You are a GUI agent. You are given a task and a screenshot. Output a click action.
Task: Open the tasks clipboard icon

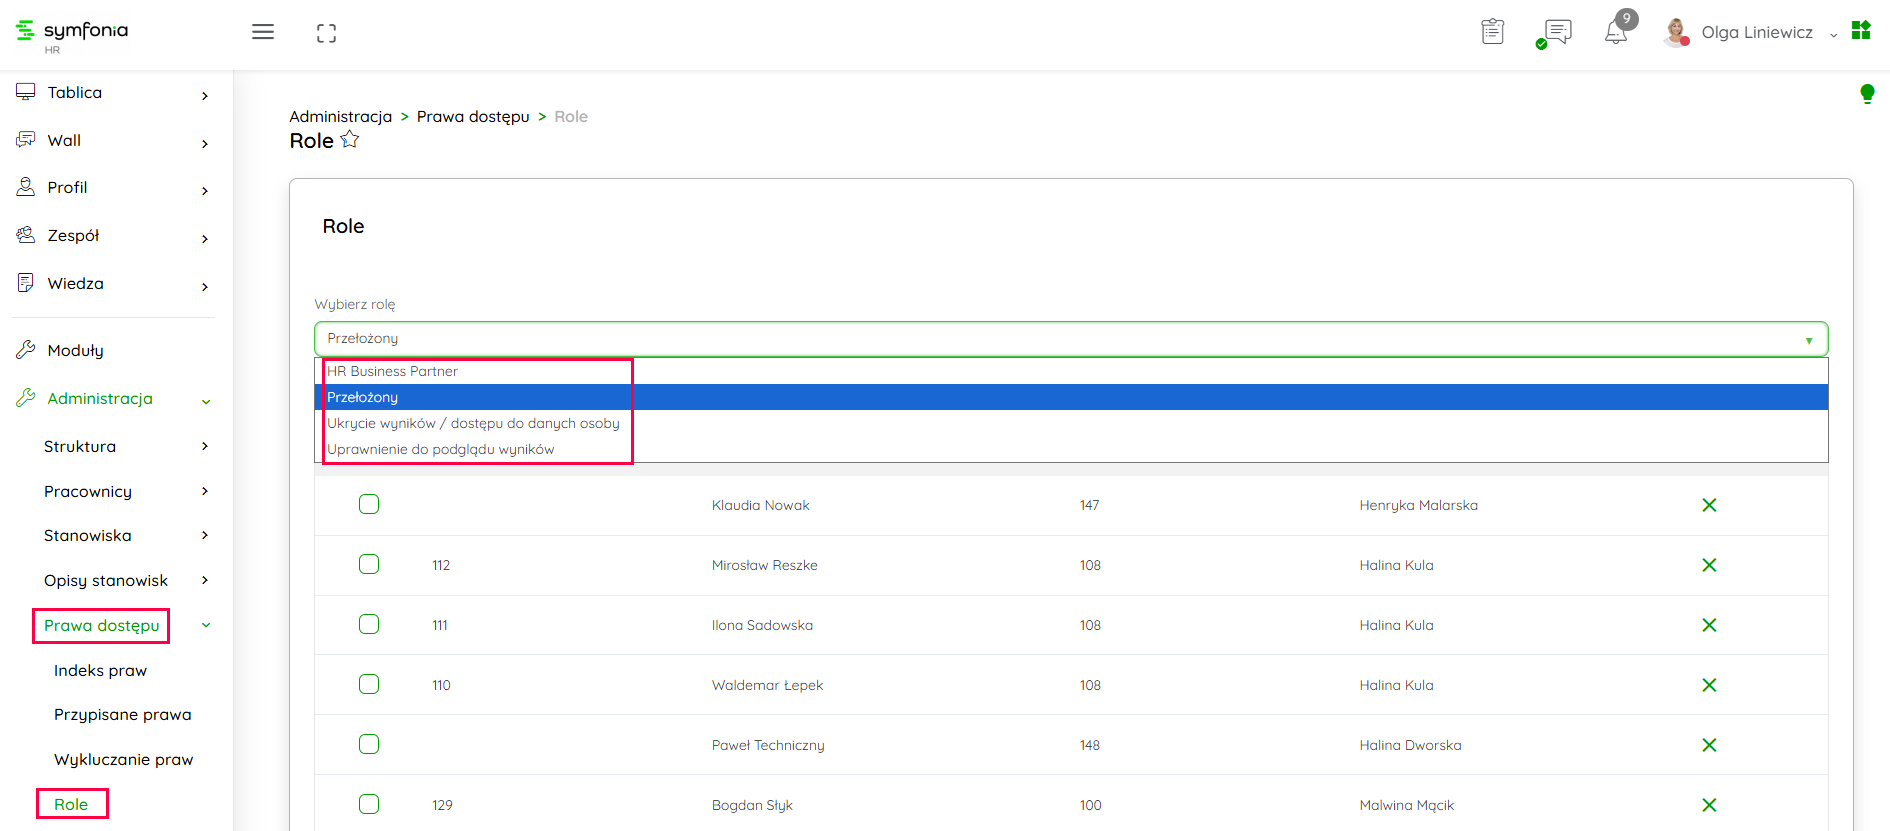[x=1492, y=32]
